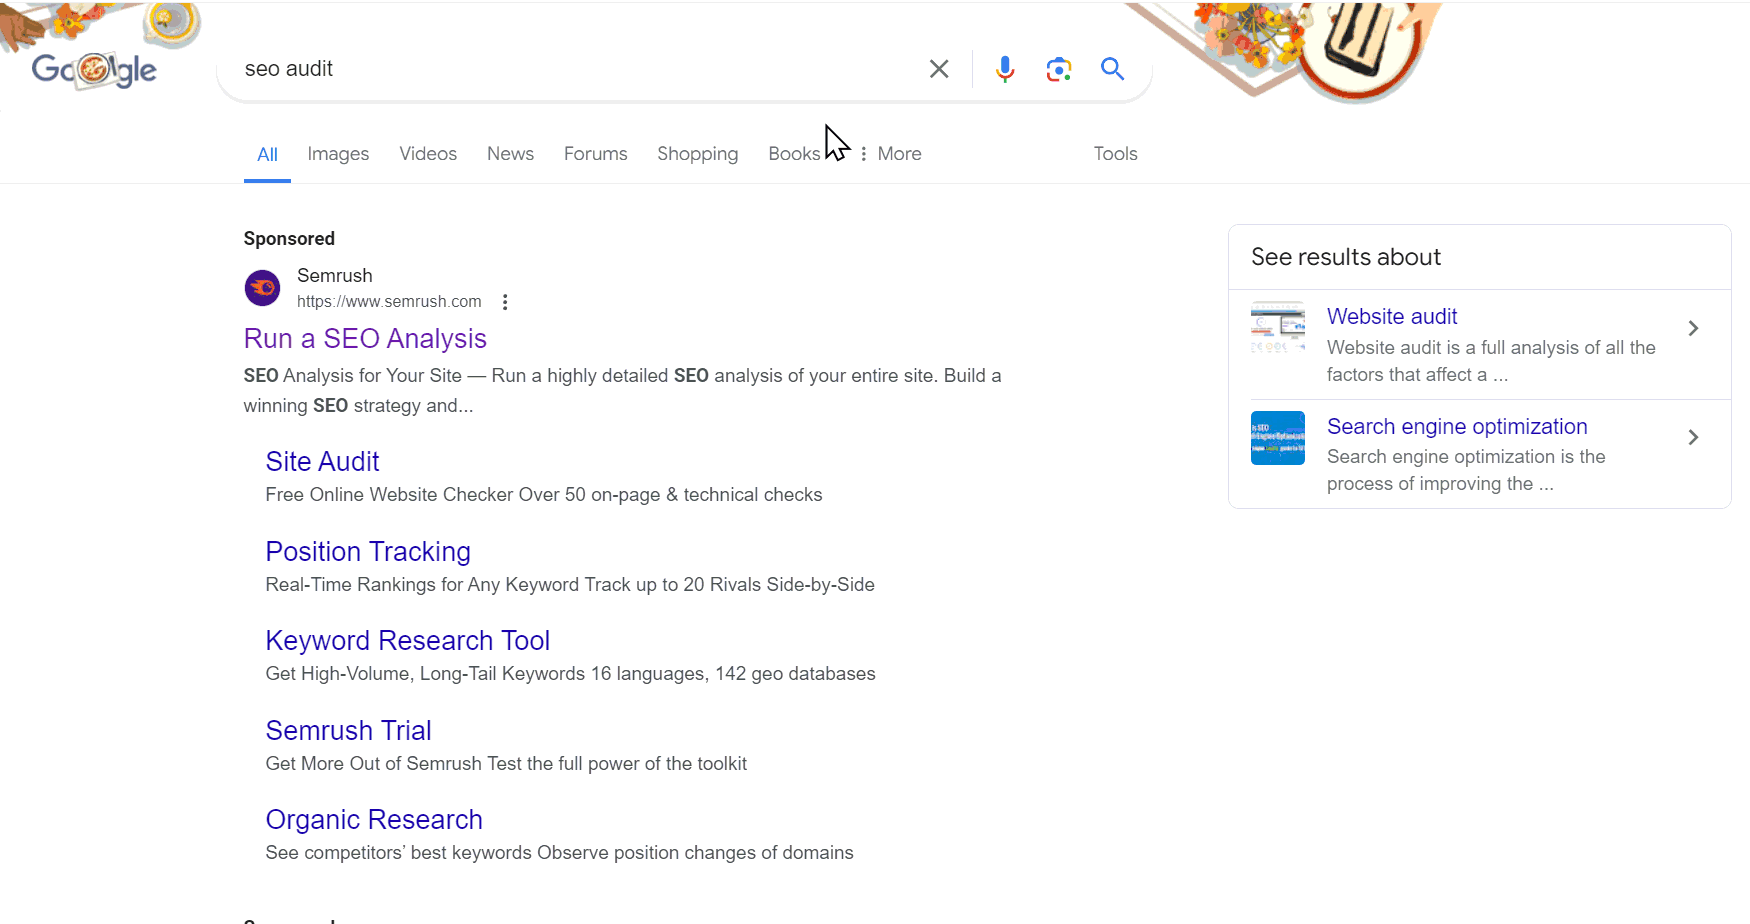Click the Website audit title link
Image resolution: width=1750 pixels, height=924 pixels.
(x=1392, y=317)
